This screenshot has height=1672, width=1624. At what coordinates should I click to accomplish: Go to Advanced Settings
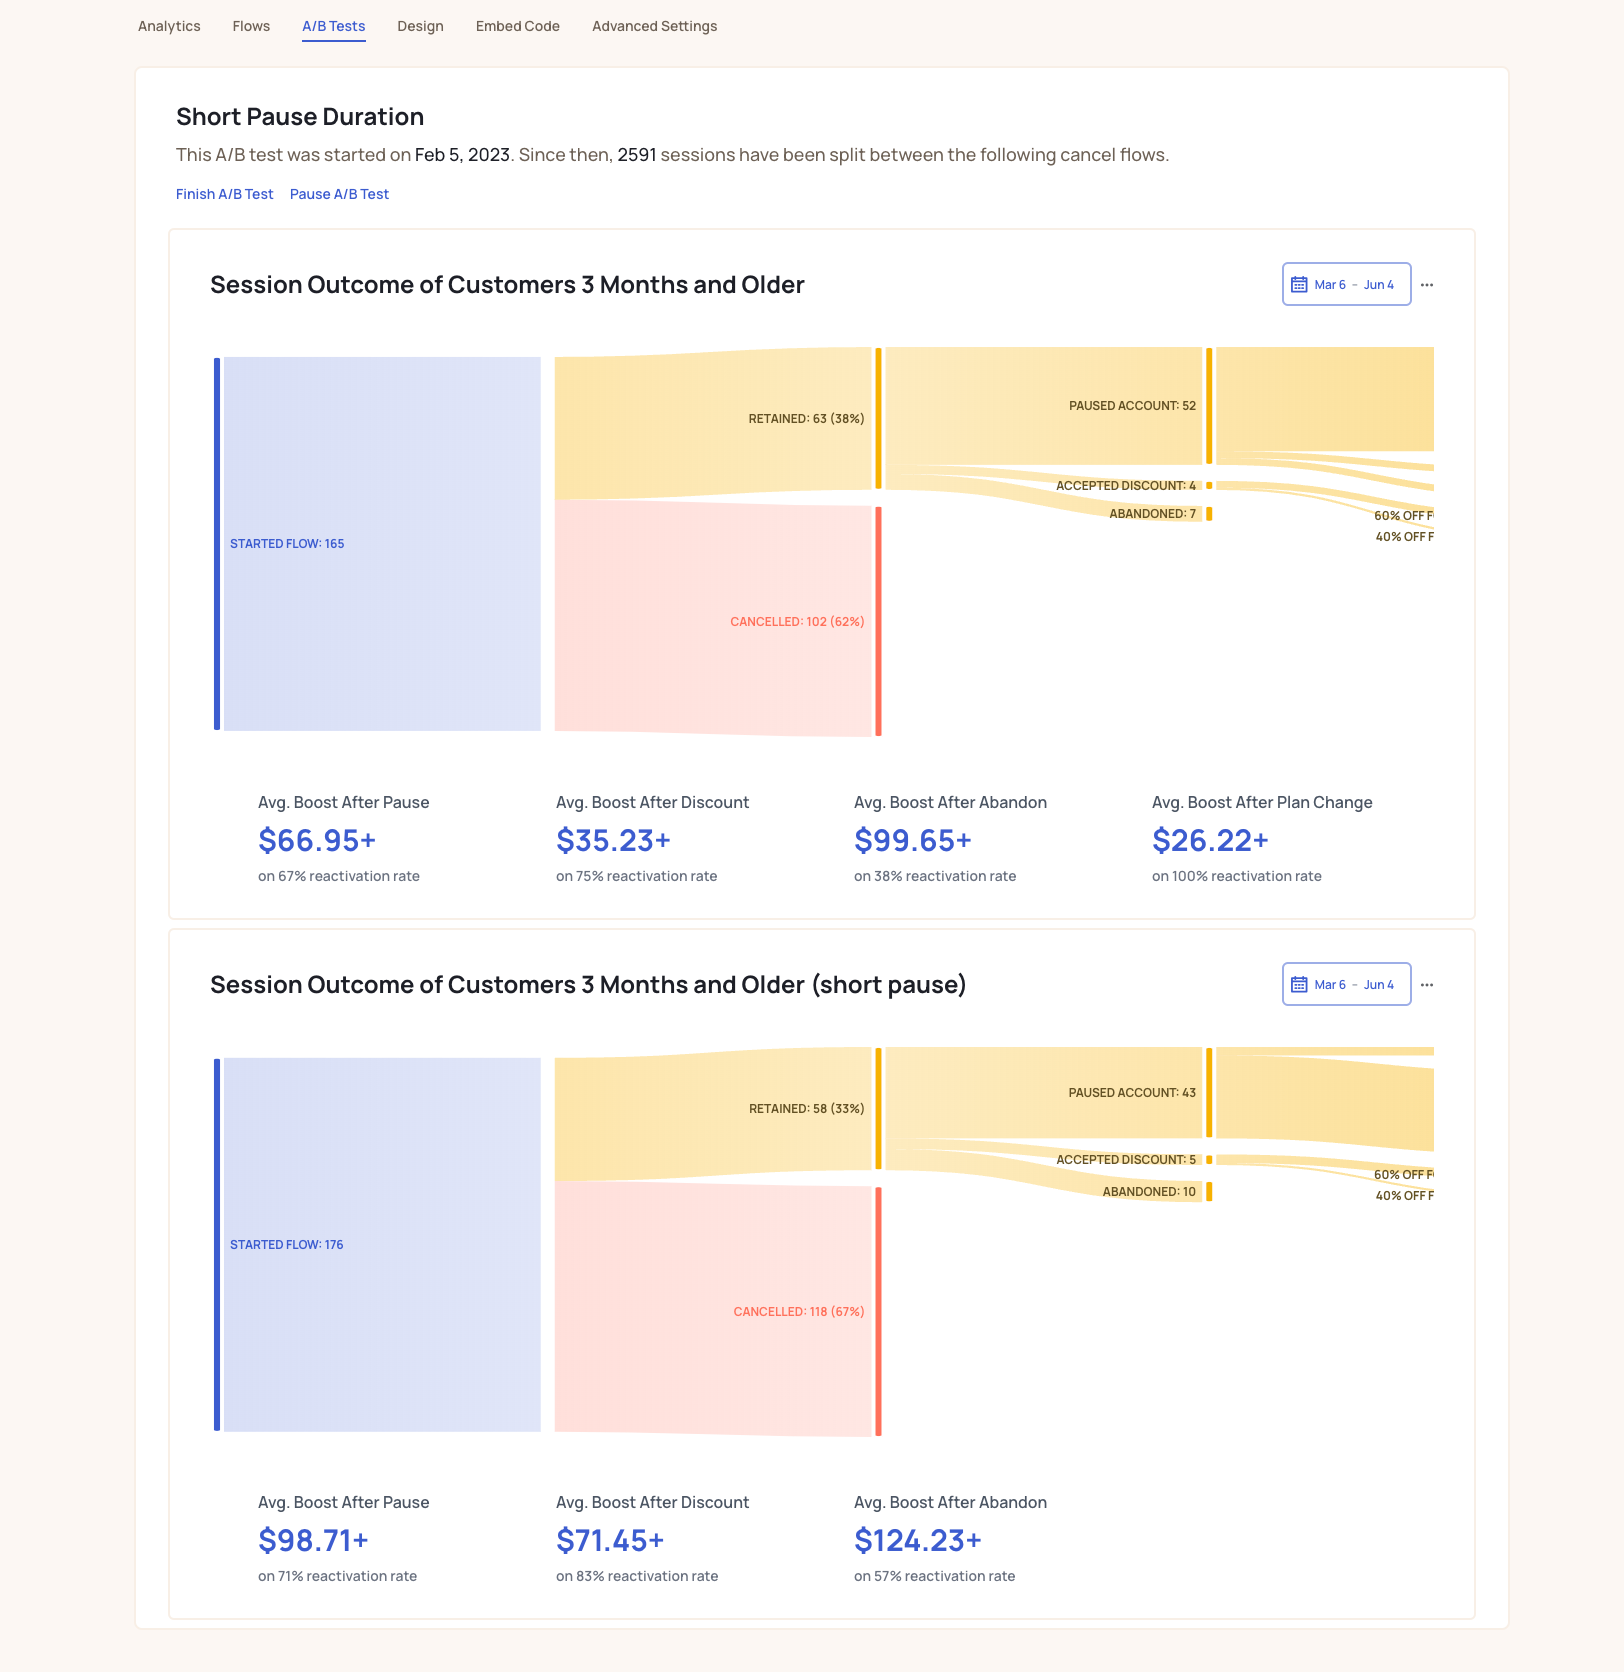pyautogui.click(x=654, y=26)
